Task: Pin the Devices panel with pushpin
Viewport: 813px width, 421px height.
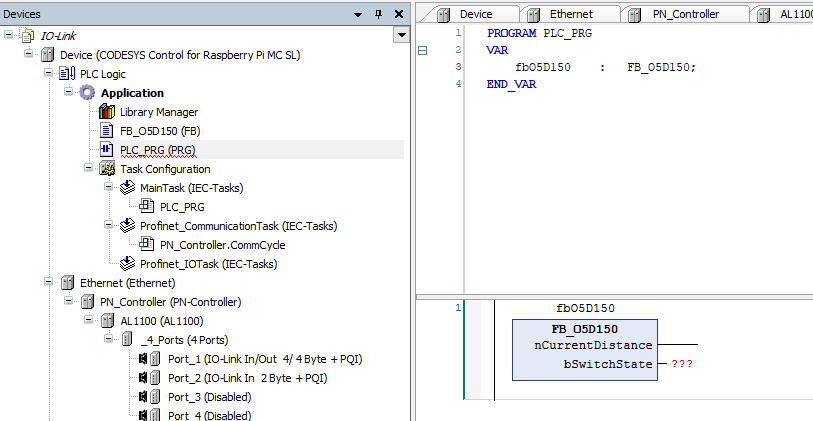Action: tap(378, 14)
